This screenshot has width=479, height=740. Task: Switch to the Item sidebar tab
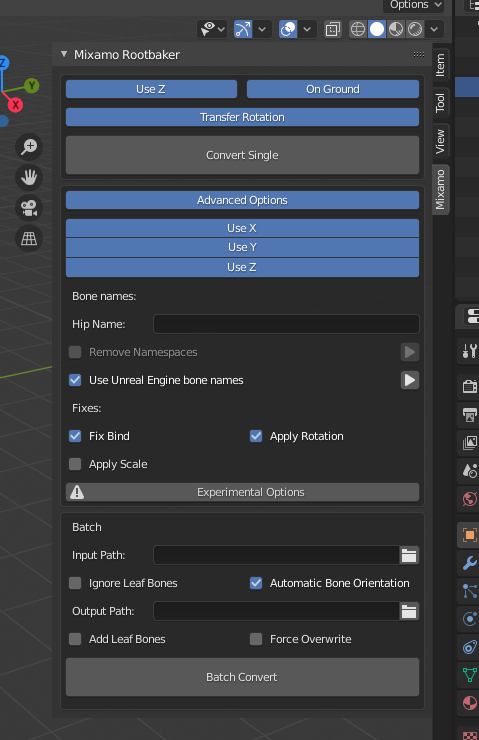click(x=440, y=65)
